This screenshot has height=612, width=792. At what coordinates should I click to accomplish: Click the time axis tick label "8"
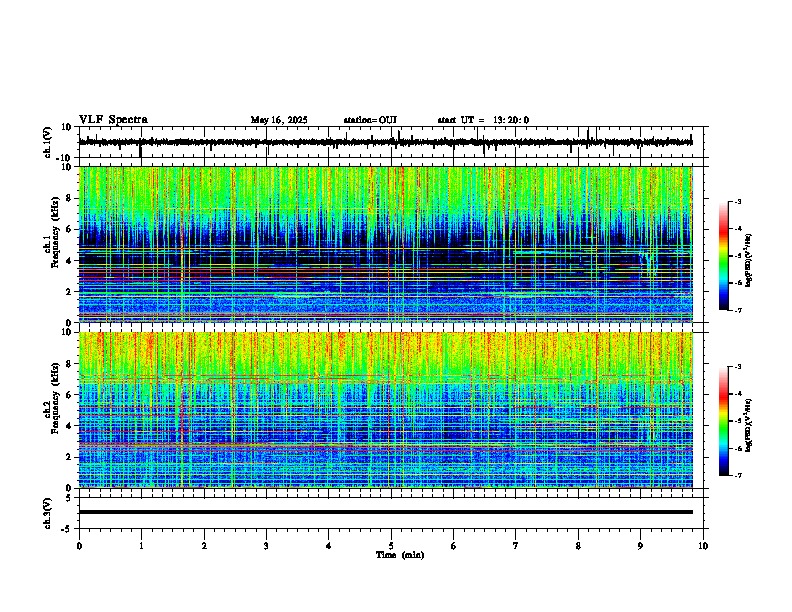(x=578, y=546)
